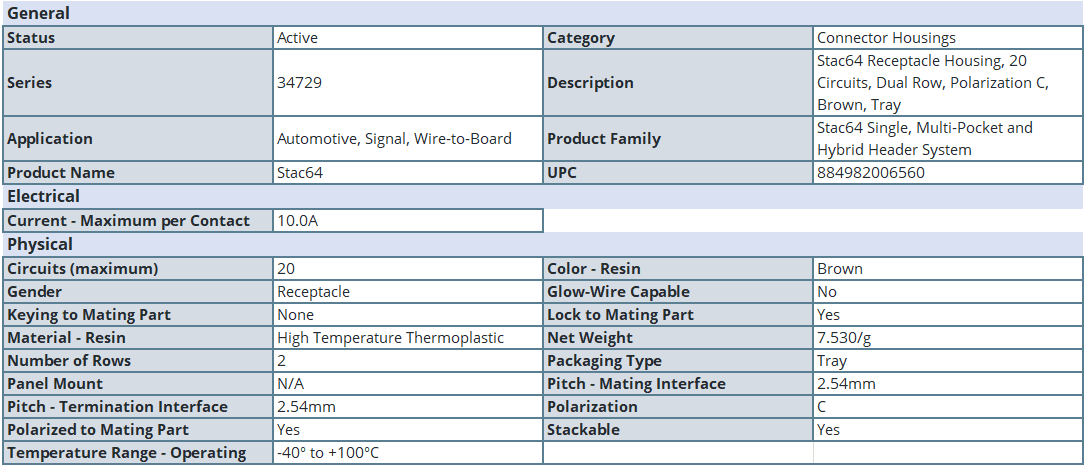Click the Net Weight value 7.530/g
This screenshot has height=468, width=1086.
coord(844,338)
